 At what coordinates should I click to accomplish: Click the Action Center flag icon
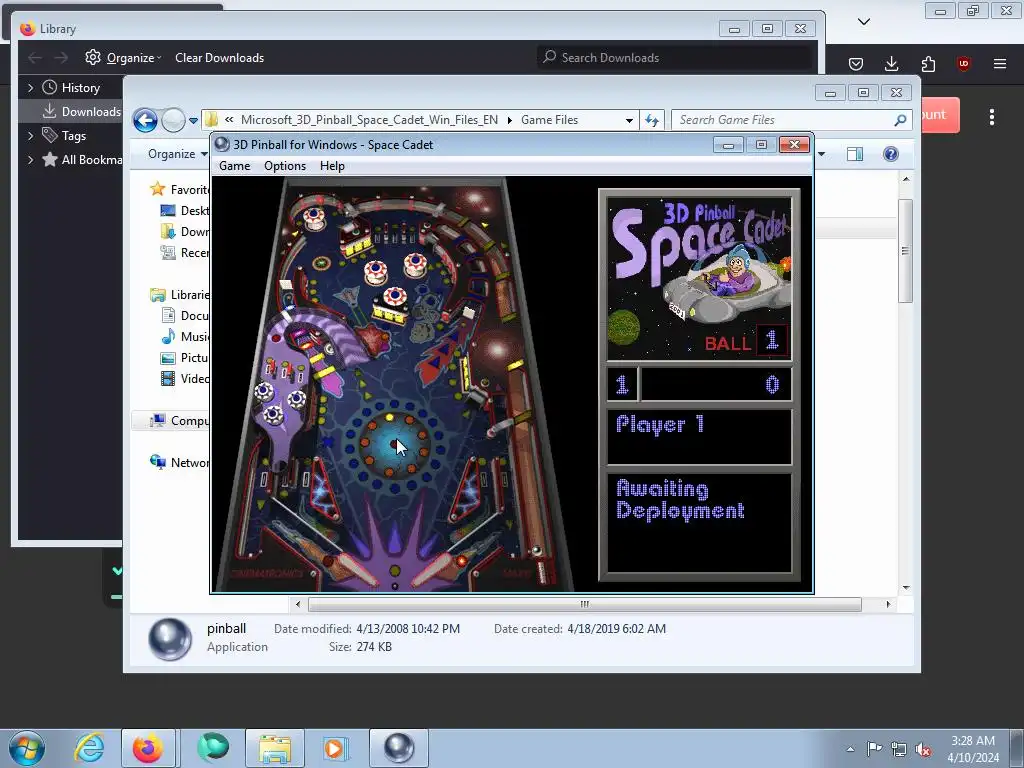pyautogui.click(x=874, y=749)
